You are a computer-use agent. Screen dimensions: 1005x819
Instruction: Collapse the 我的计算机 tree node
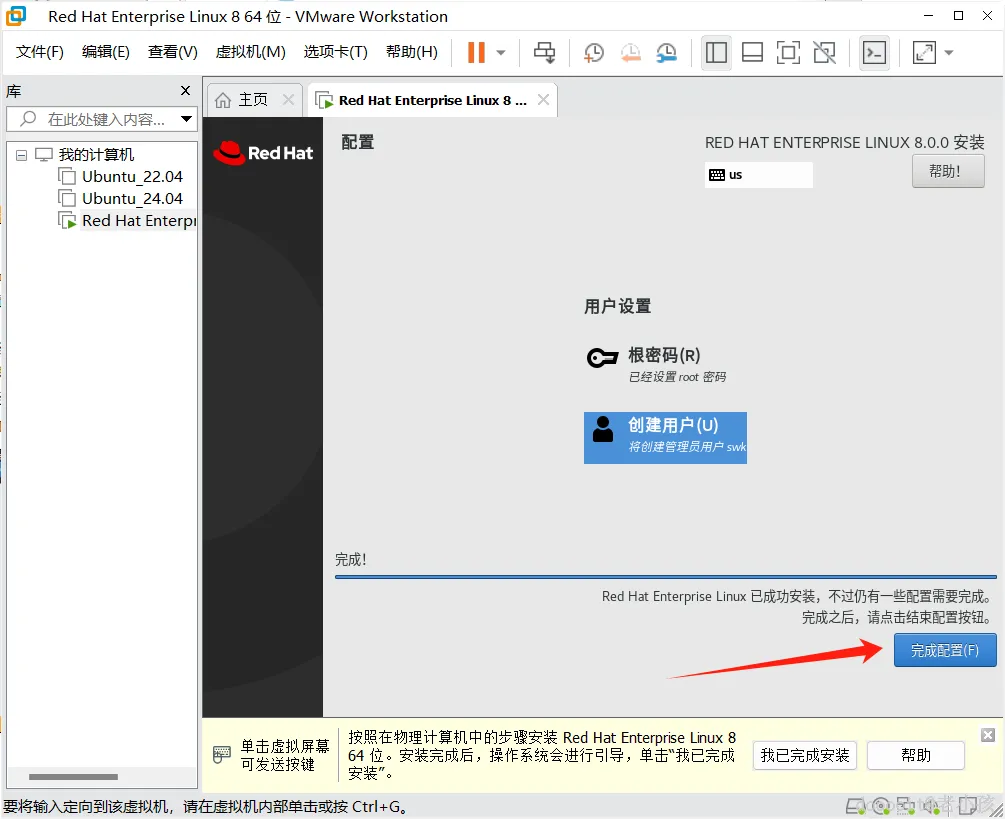[21, 155]
